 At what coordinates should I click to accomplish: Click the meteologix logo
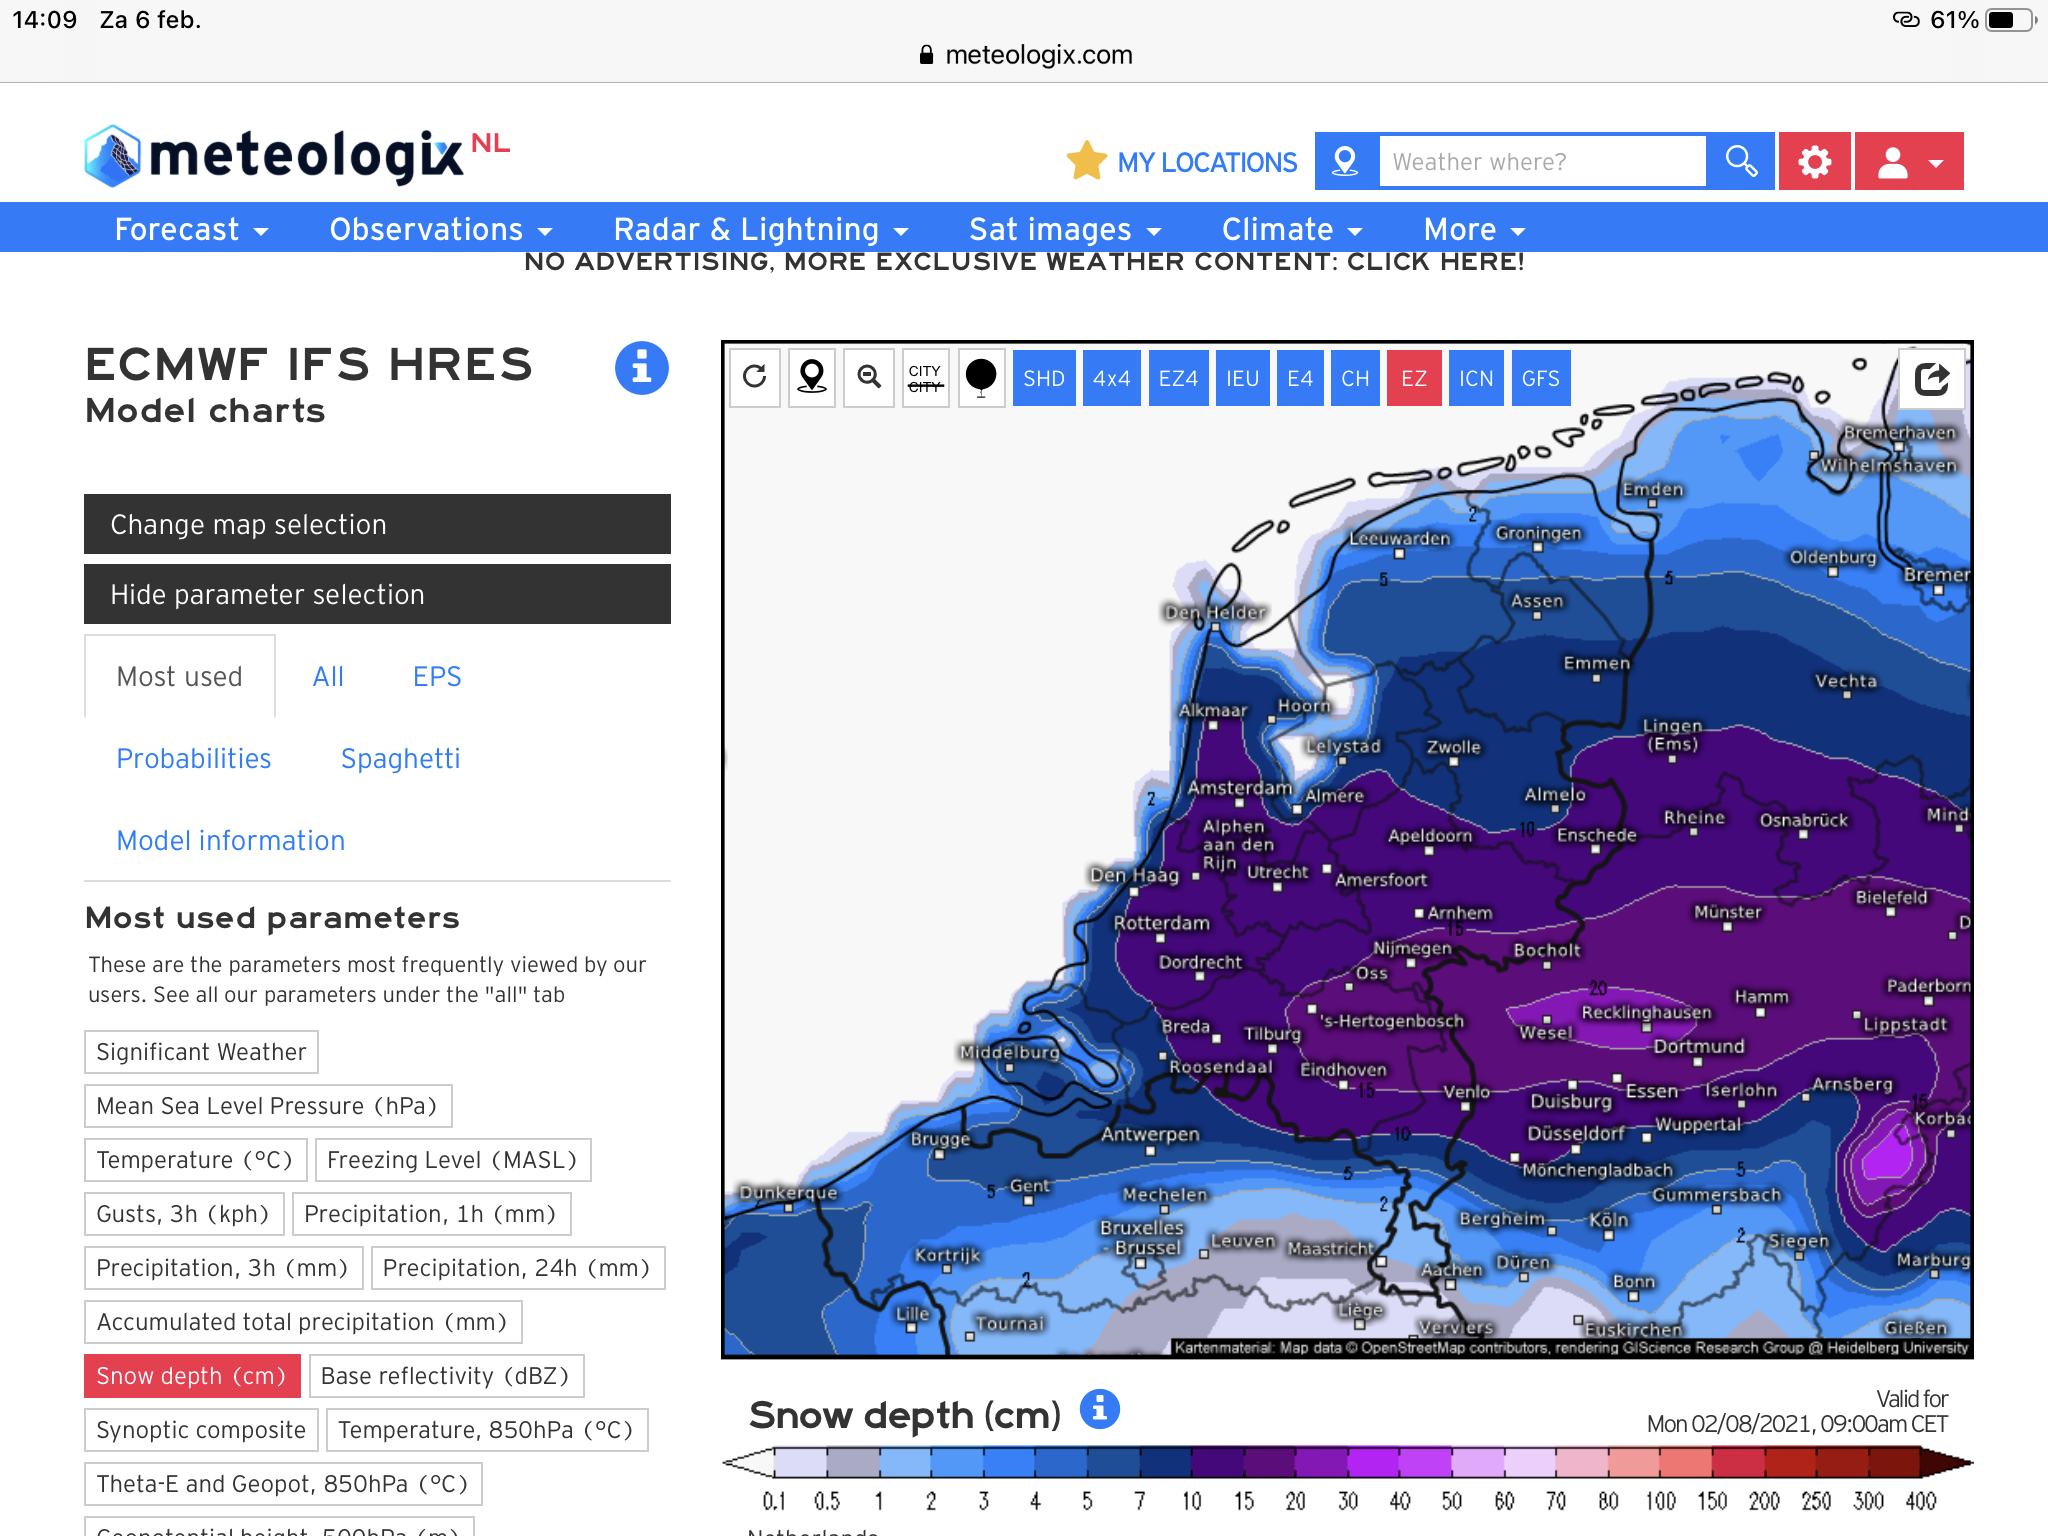pos(297,156)
